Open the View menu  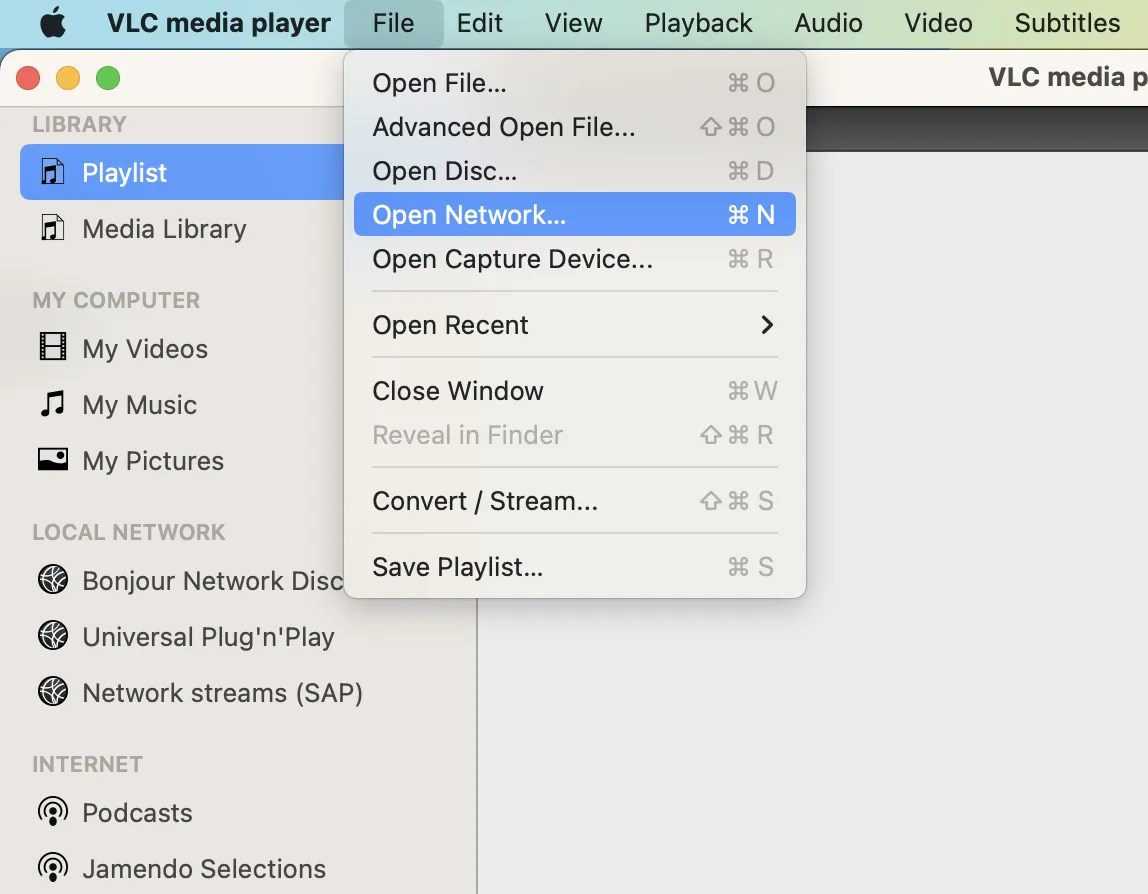click(573, 23)
